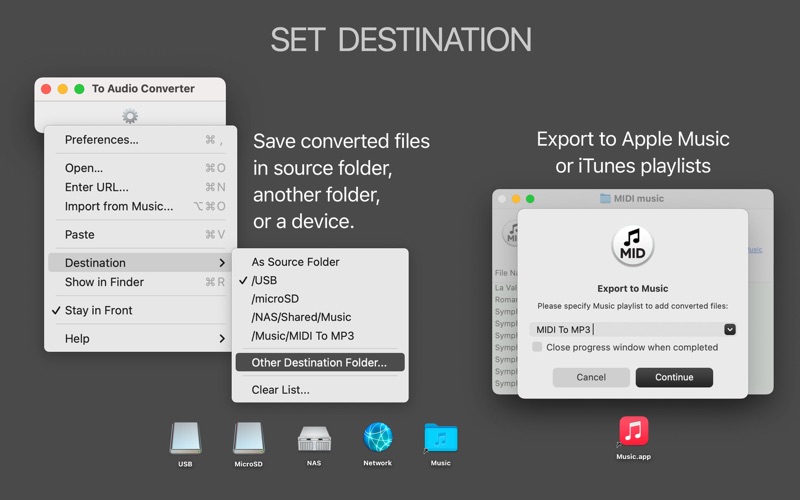800x500 pixels.
Task: Select the Network globe icon
Action: (378, 437)
